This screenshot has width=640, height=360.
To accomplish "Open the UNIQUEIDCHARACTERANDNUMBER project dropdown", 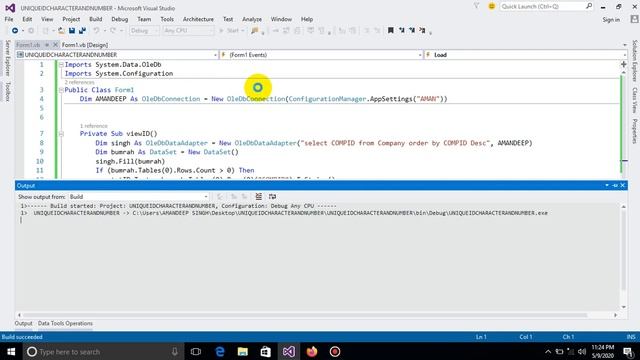I will point(117,55).
